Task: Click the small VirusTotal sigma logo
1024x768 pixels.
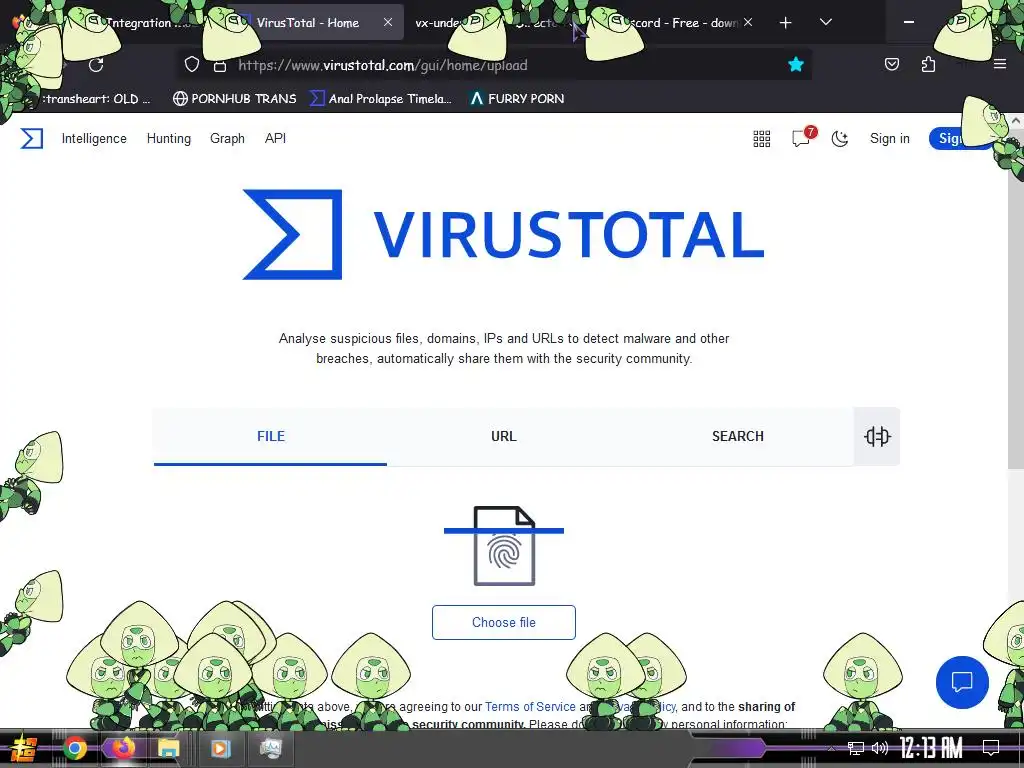Action: [31, 138]
